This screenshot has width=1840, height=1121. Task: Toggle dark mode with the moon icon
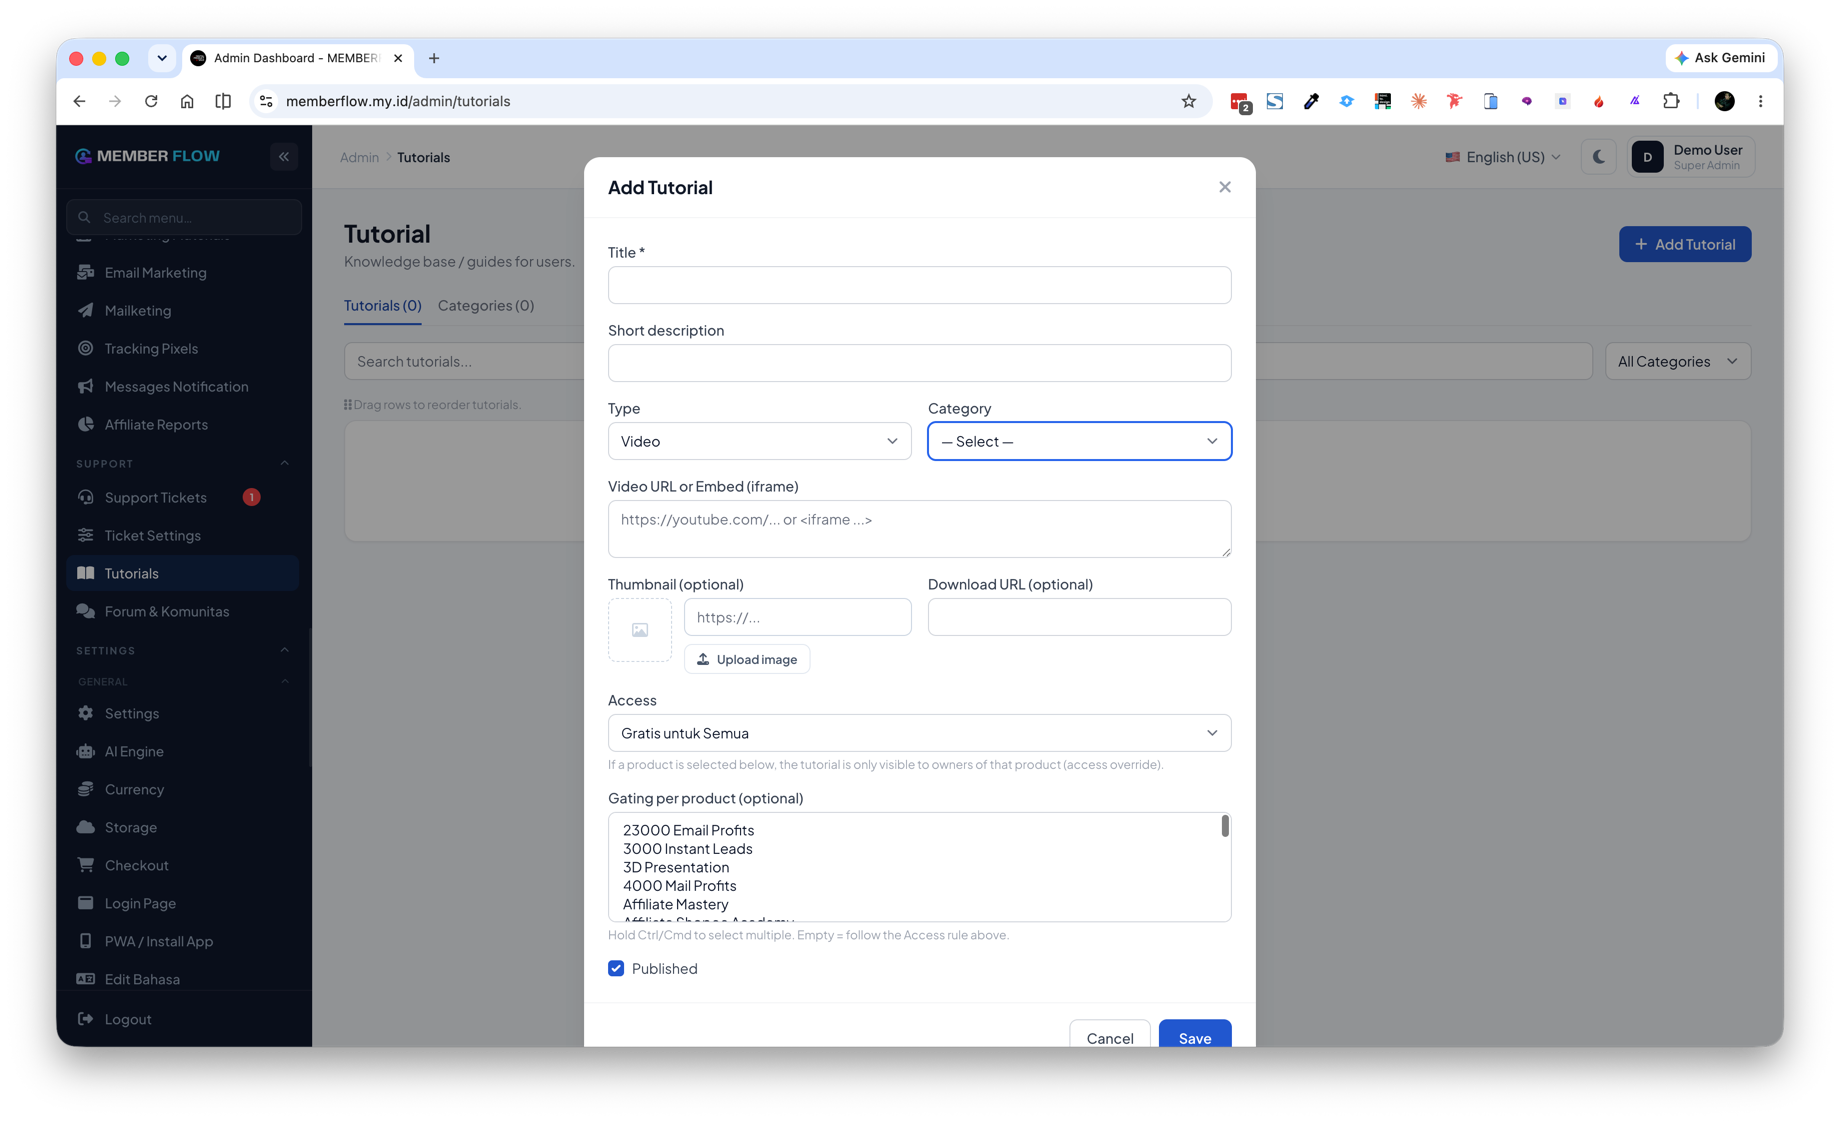pyautogui.click(x=1598, y=157)
